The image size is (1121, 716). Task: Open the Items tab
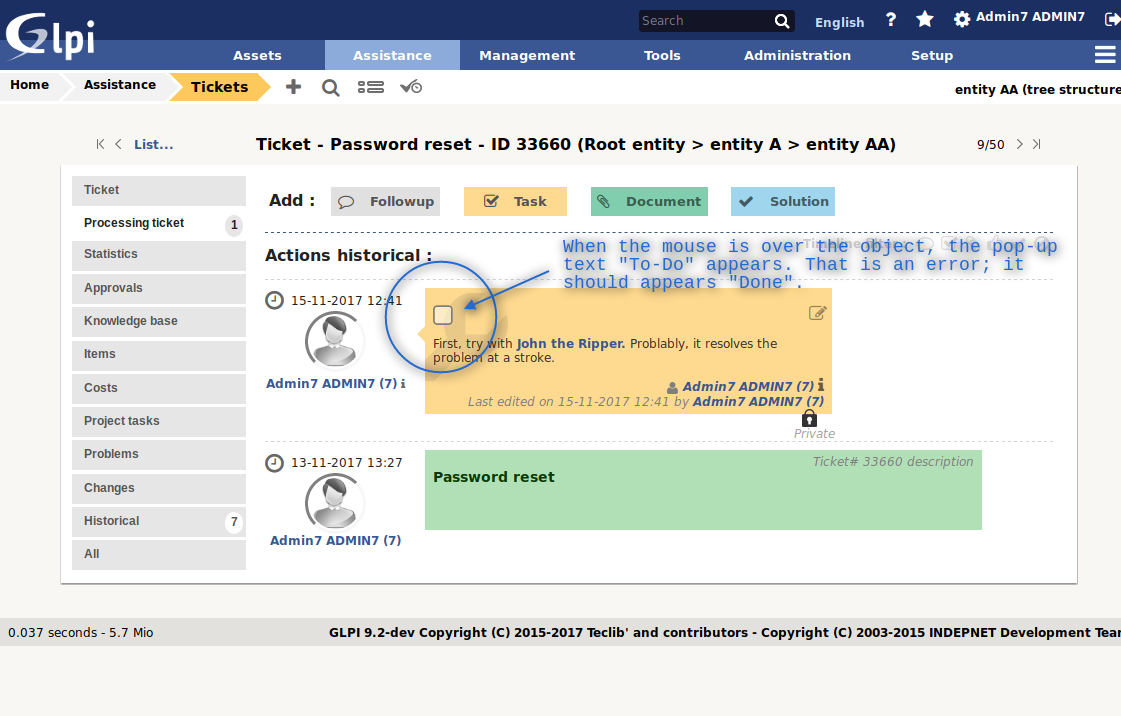pos(159,354)
